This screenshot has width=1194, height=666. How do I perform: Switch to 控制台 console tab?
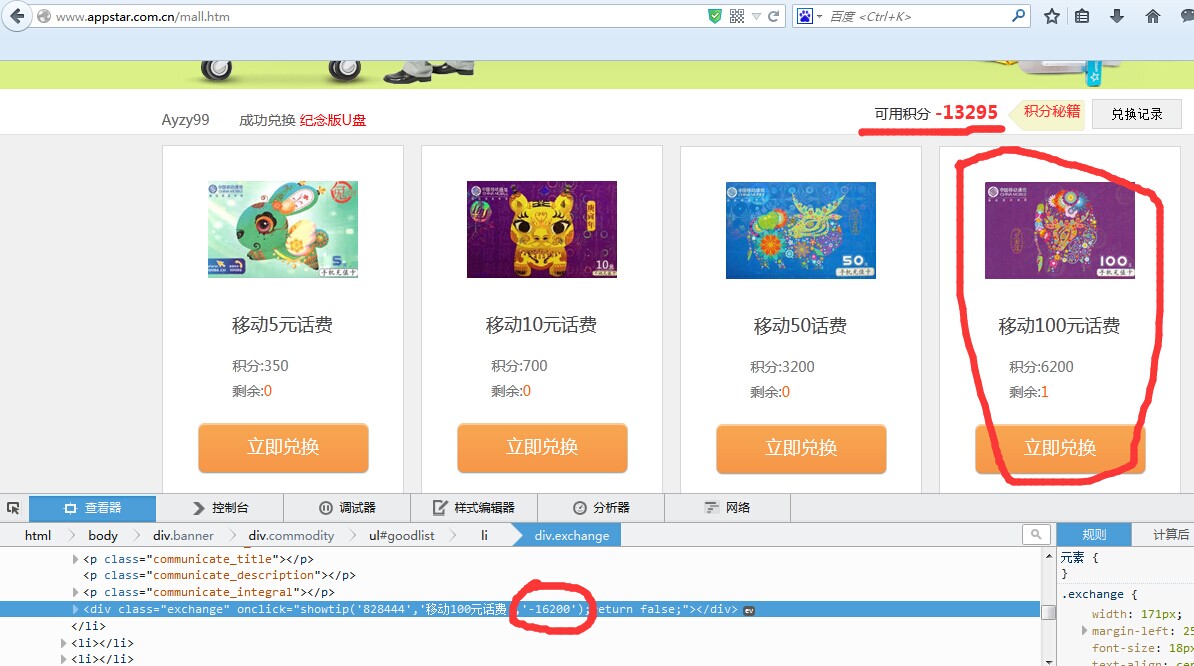point(220,508)
